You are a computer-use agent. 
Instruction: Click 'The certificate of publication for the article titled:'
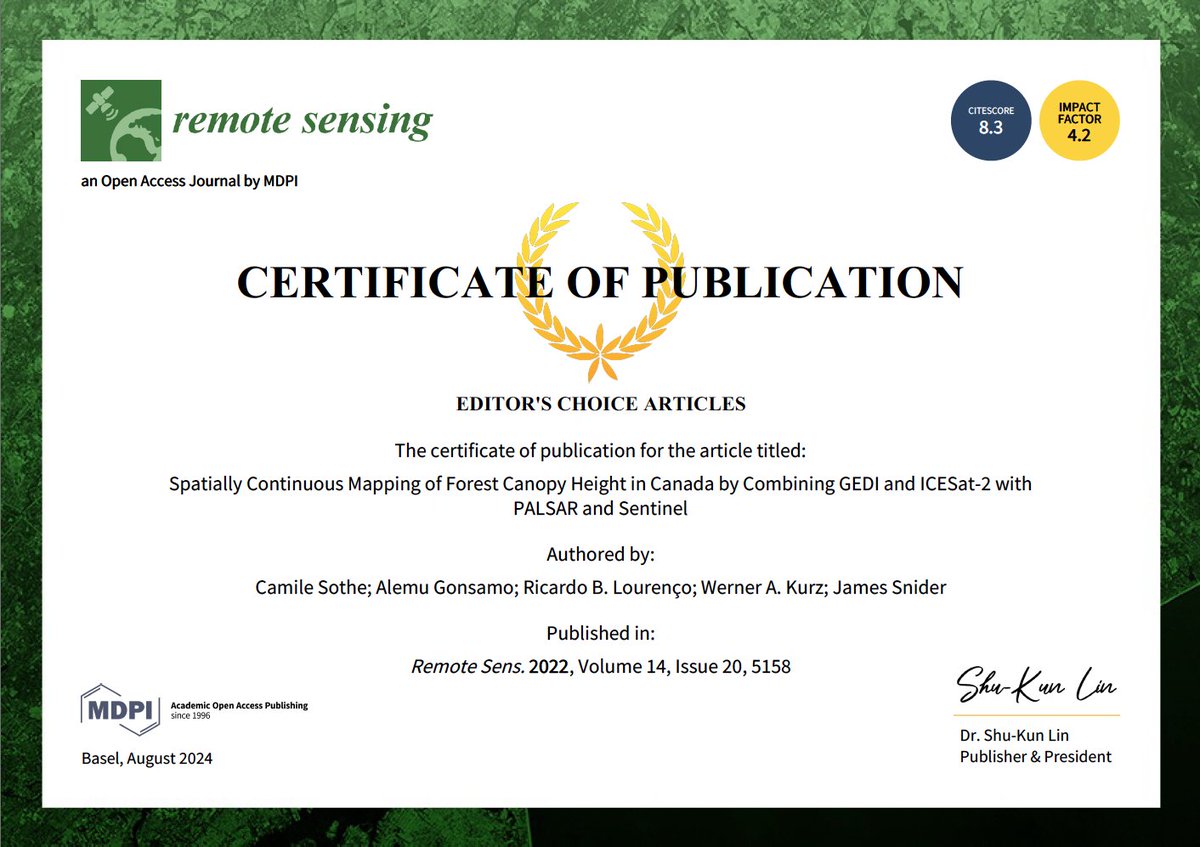[601, 449]
